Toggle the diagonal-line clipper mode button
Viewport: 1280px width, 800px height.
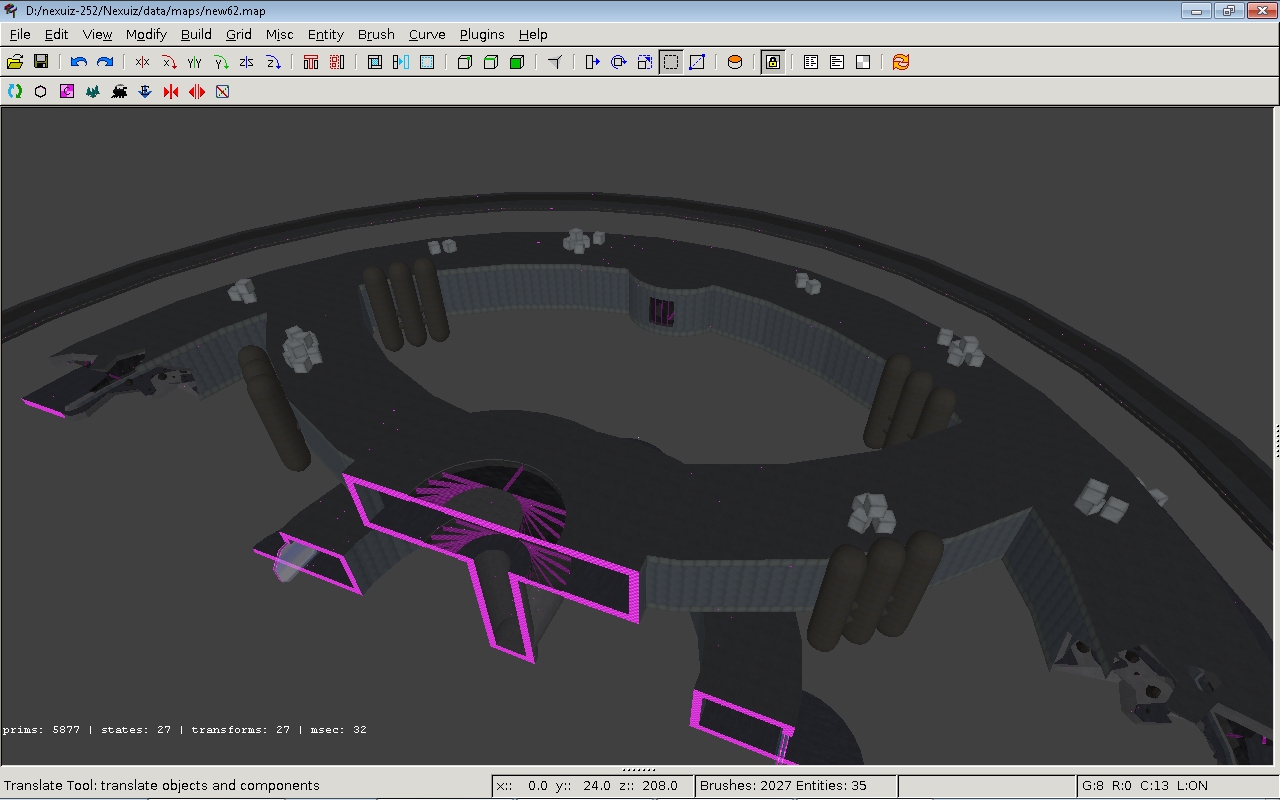[x=697, y=62]
